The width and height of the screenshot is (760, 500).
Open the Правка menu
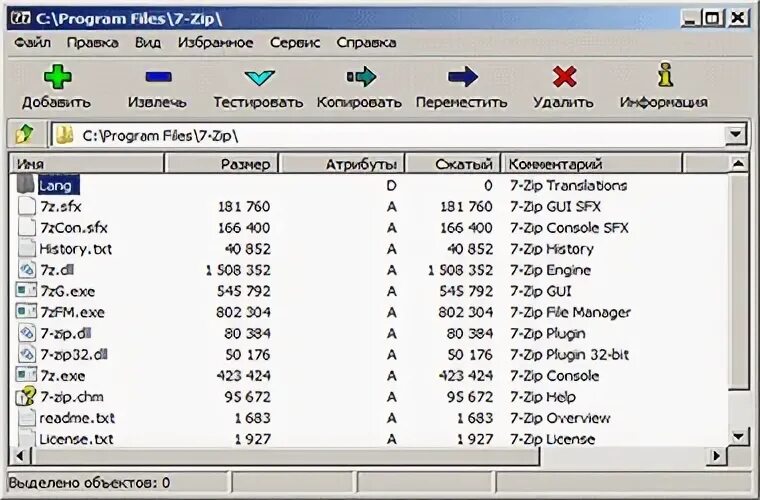click(x=93, y=43)
